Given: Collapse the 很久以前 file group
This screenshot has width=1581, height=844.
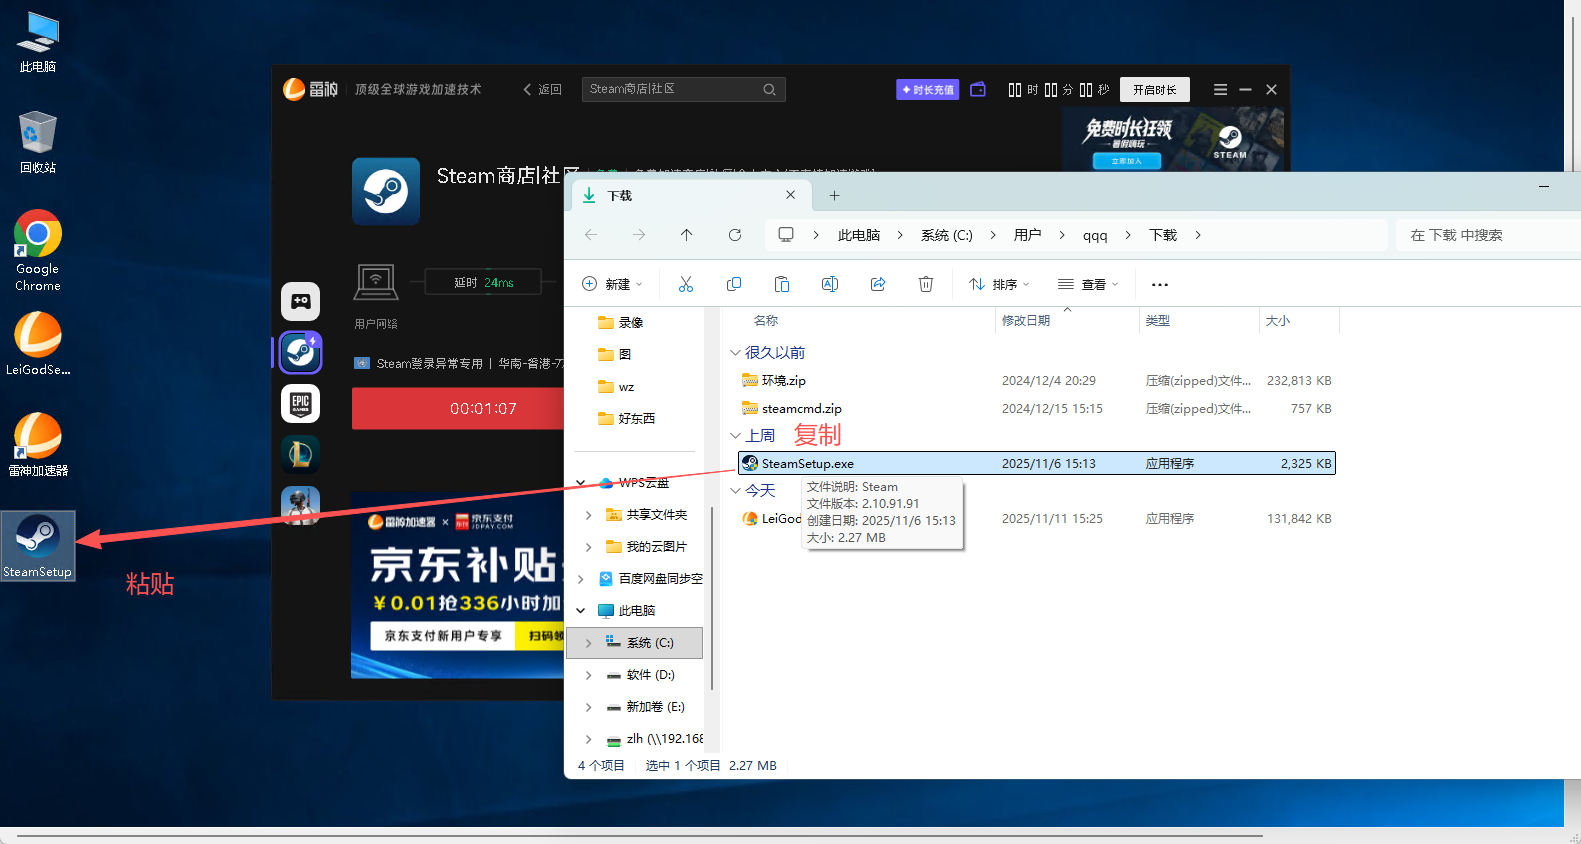Looking at the screenshot, I should (735, 353).
